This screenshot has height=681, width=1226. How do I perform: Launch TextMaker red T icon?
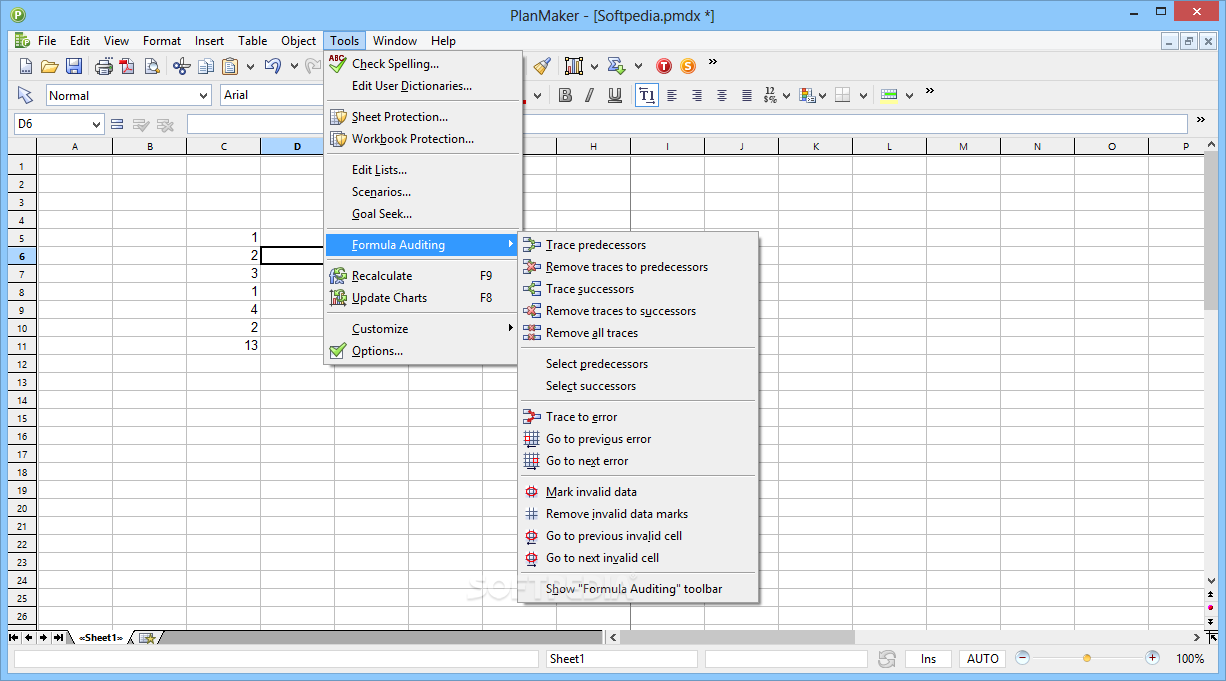[664, 66]
